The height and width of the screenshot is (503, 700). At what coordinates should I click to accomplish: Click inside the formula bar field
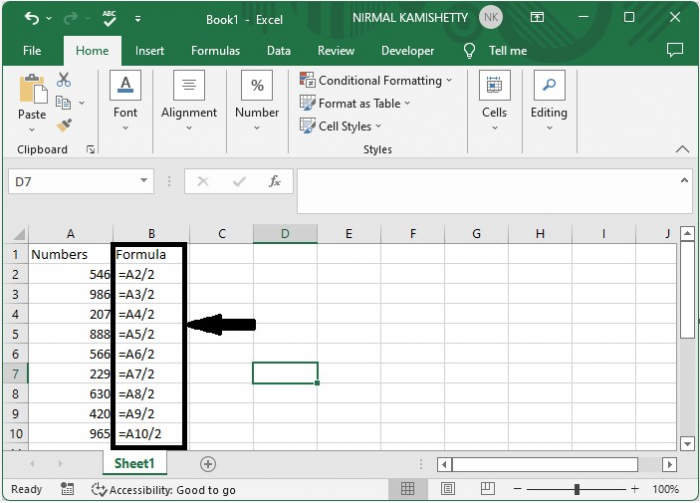coord(487,191)
